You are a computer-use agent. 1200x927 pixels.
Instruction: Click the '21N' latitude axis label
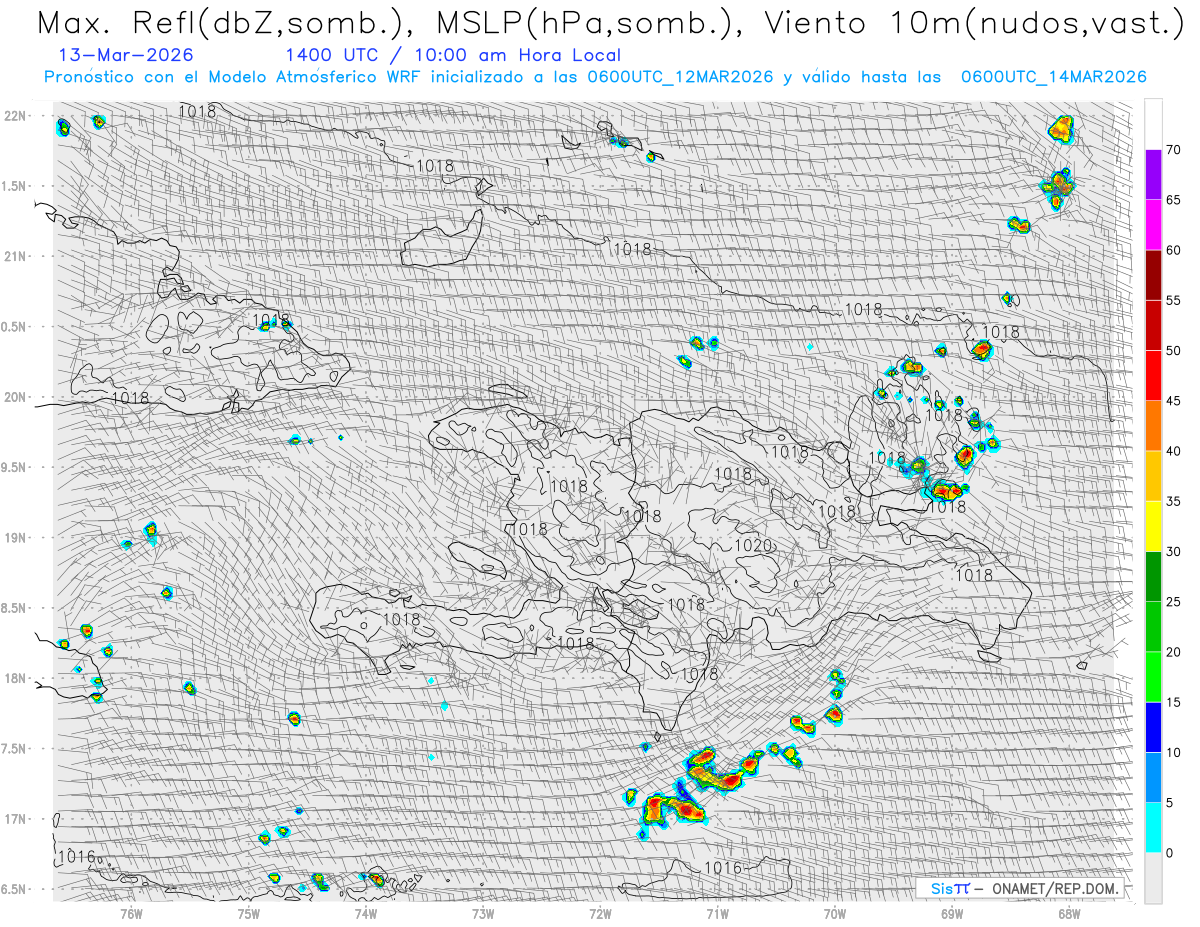[15, 257]
